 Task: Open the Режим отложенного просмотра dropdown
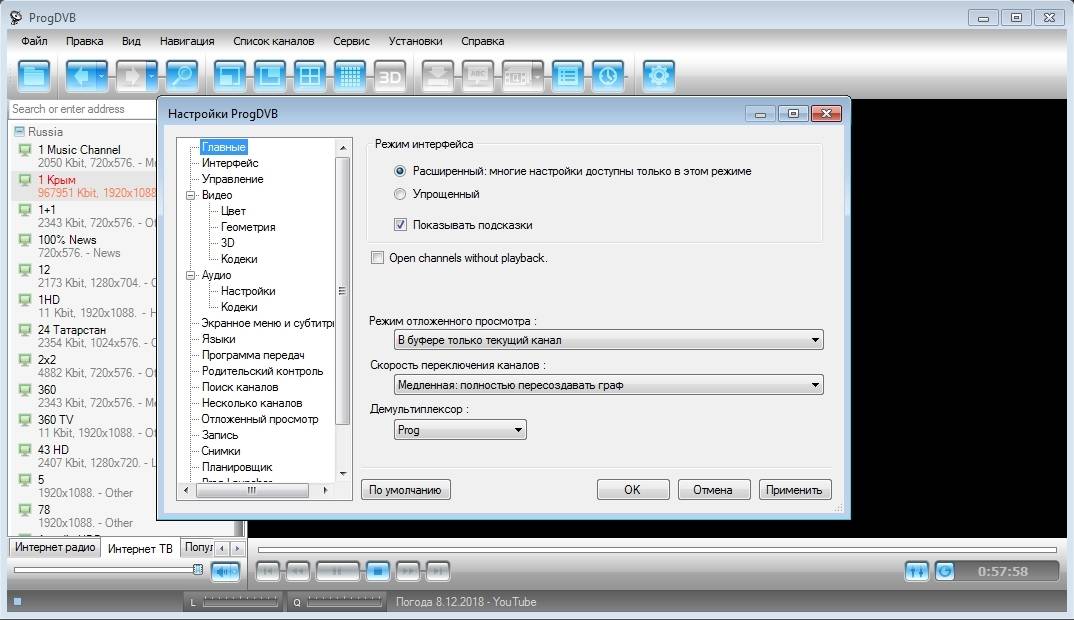coord(608,340)
